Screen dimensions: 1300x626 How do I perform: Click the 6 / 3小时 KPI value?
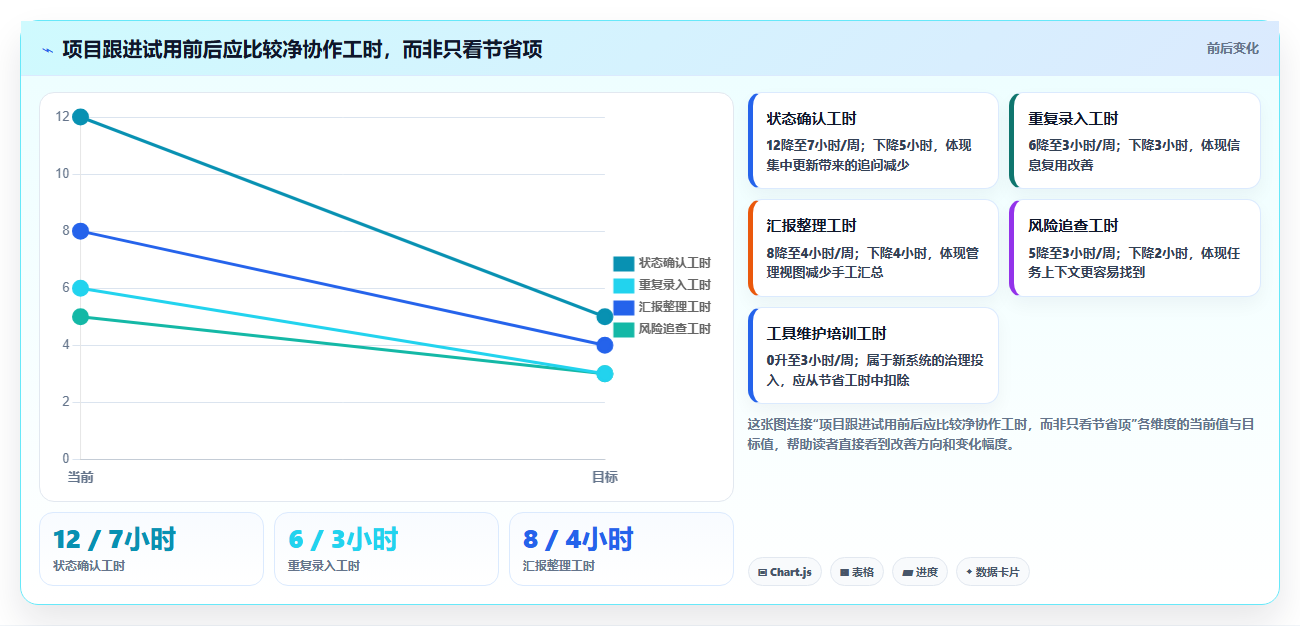[343, 539]
